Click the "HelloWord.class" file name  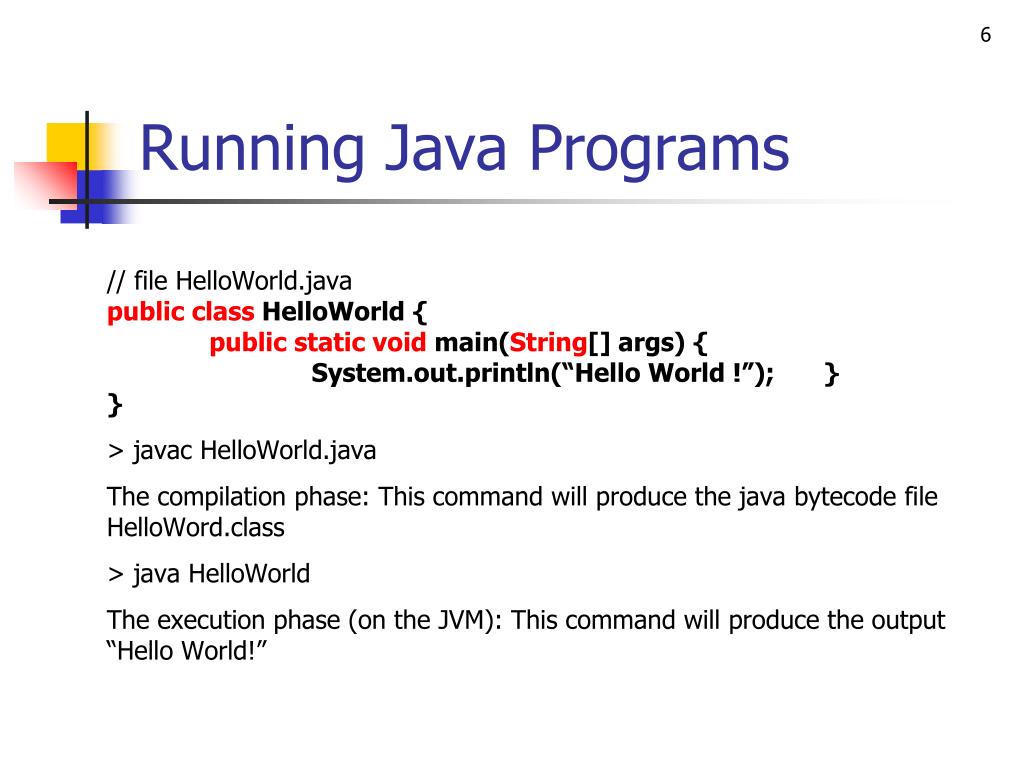coord(196,528)
